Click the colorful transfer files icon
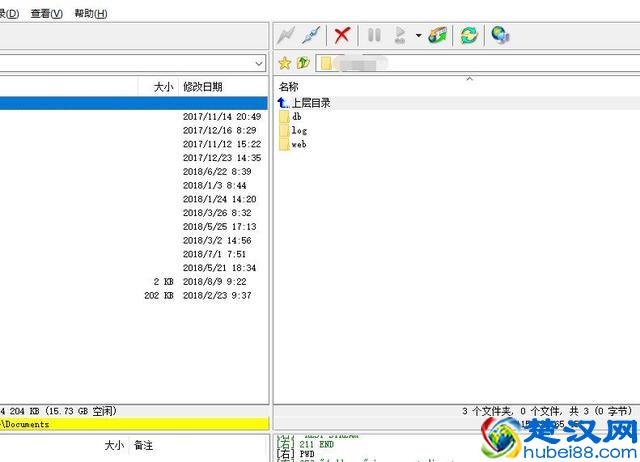The image size is (640, 462). 437,35
